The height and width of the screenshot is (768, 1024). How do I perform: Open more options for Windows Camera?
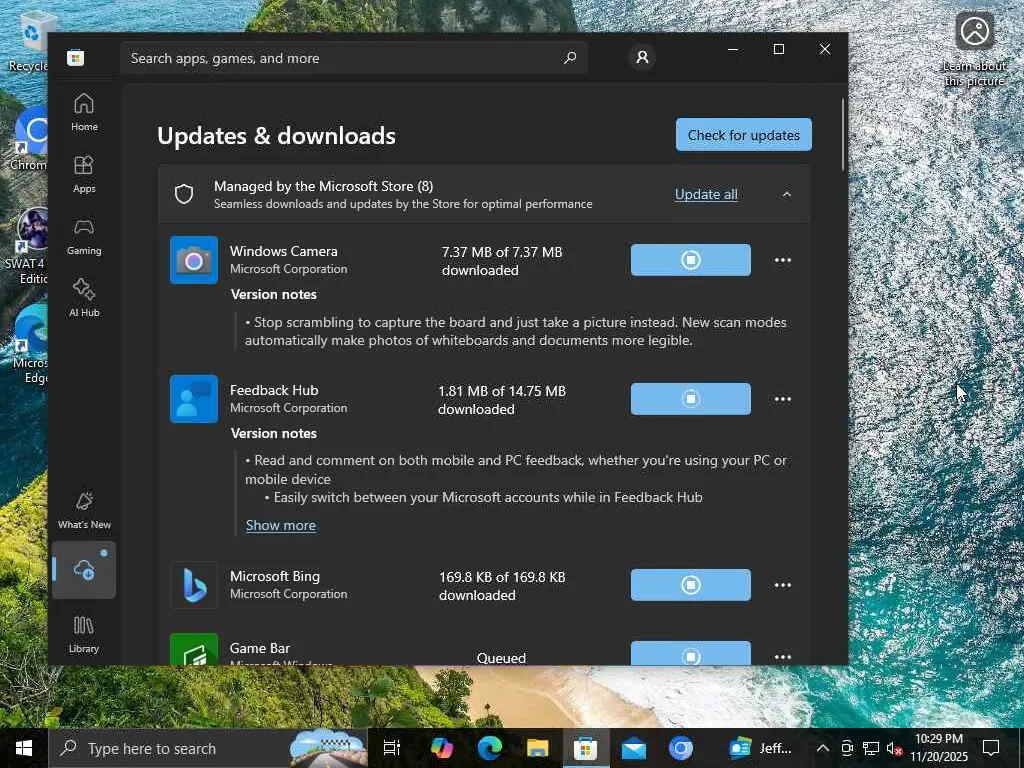pos(782,260)
